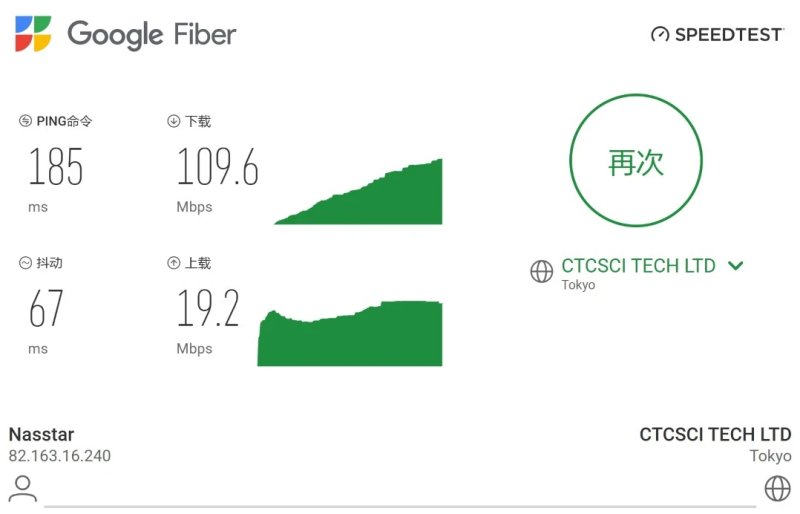Click the globe icon at bottom right
The image size is (800, 514).
click(x=778, y=488)
